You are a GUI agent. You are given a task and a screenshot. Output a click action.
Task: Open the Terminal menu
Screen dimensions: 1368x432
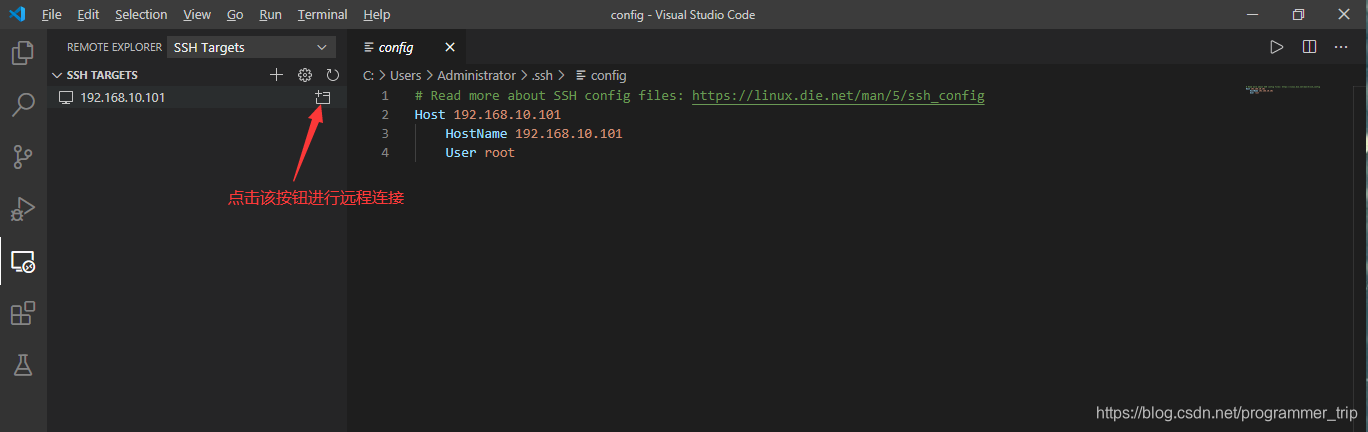click(x=323, y=14)
